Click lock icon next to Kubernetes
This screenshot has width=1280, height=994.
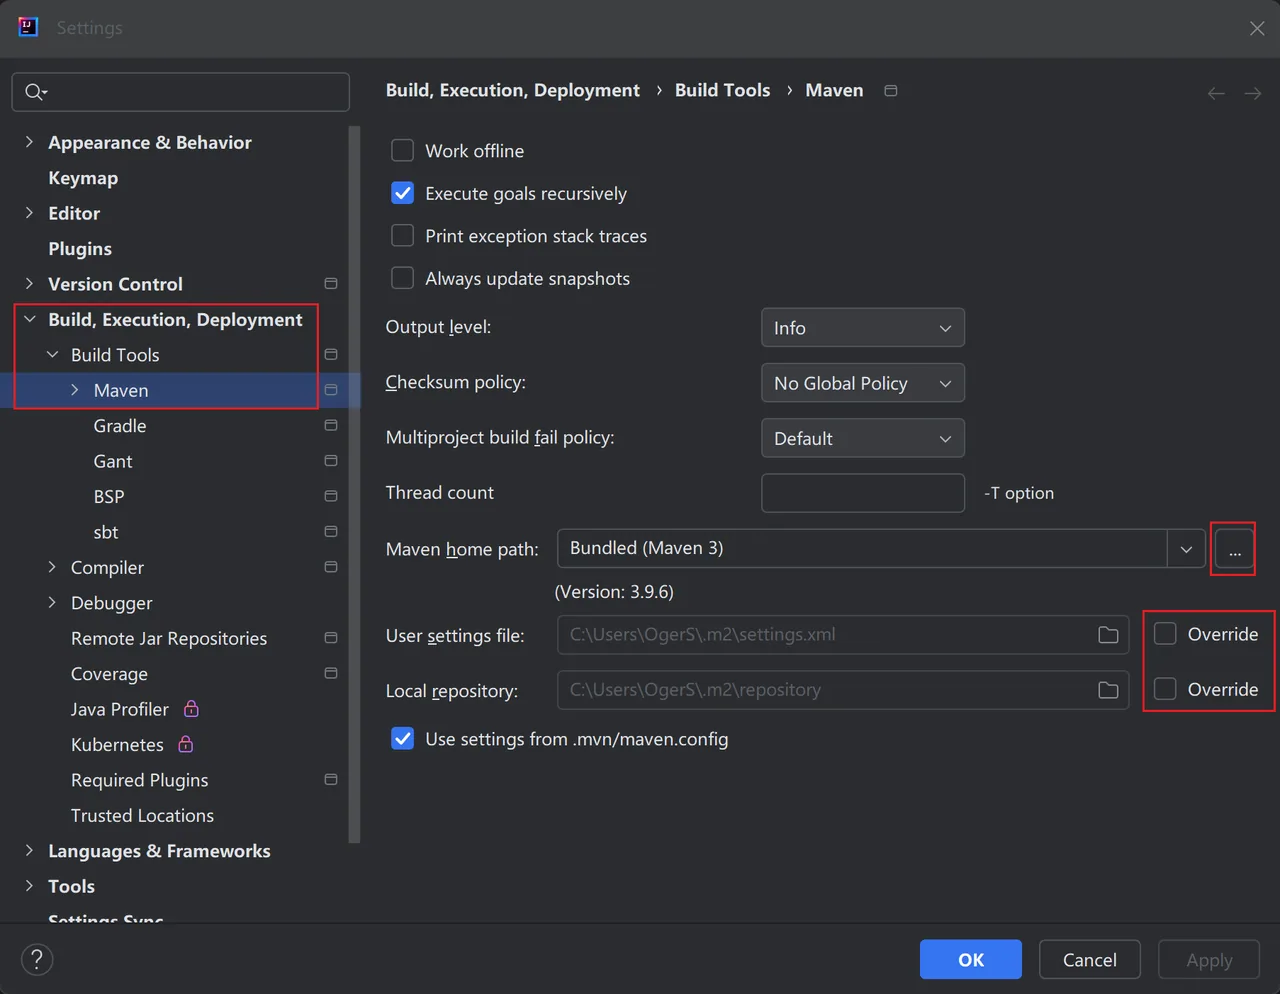click(x=185, y=744)
